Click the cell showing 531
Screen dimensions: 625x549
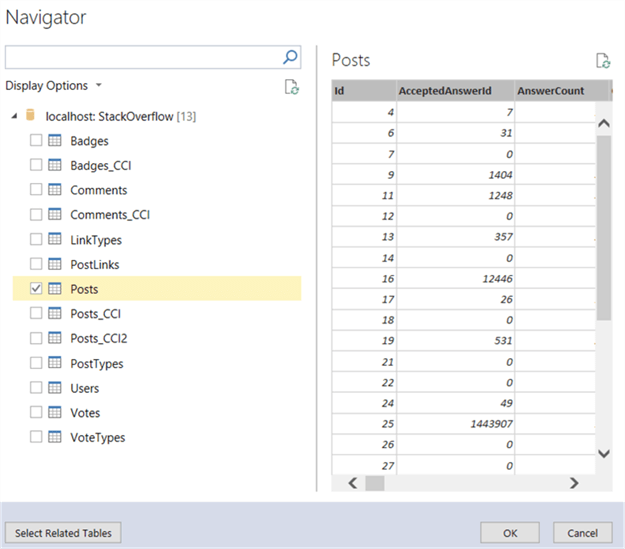click(455, 340)
